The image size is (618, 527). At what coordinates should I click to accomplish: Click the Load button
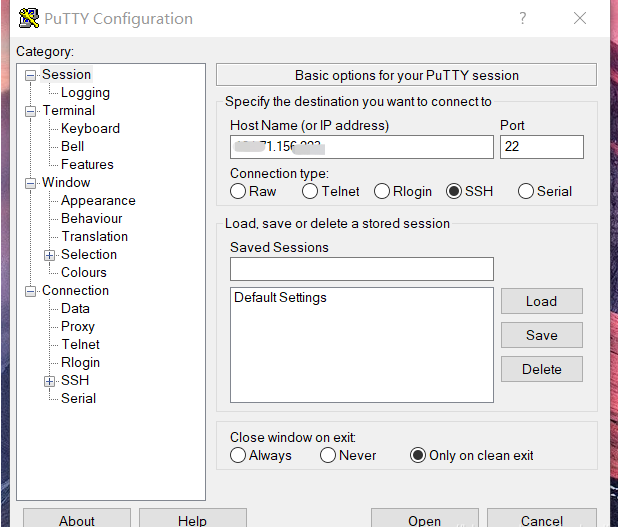point(541,301)
